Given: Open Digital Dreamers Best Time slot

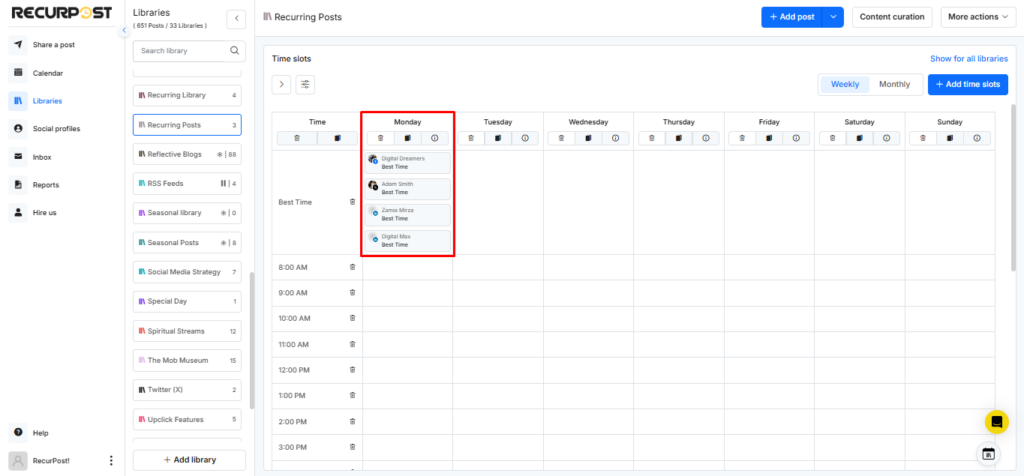Looking at the screenshot, I should point(408,163).
